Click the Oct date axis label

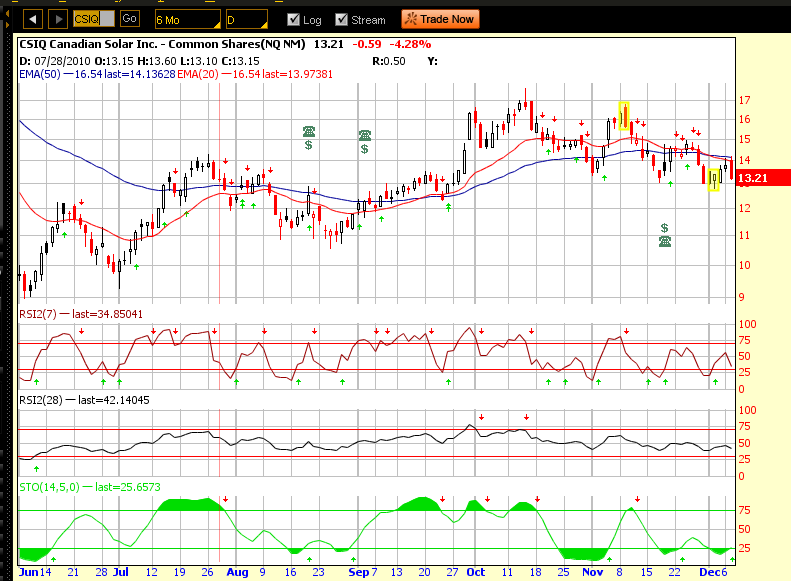pos(476,572)
